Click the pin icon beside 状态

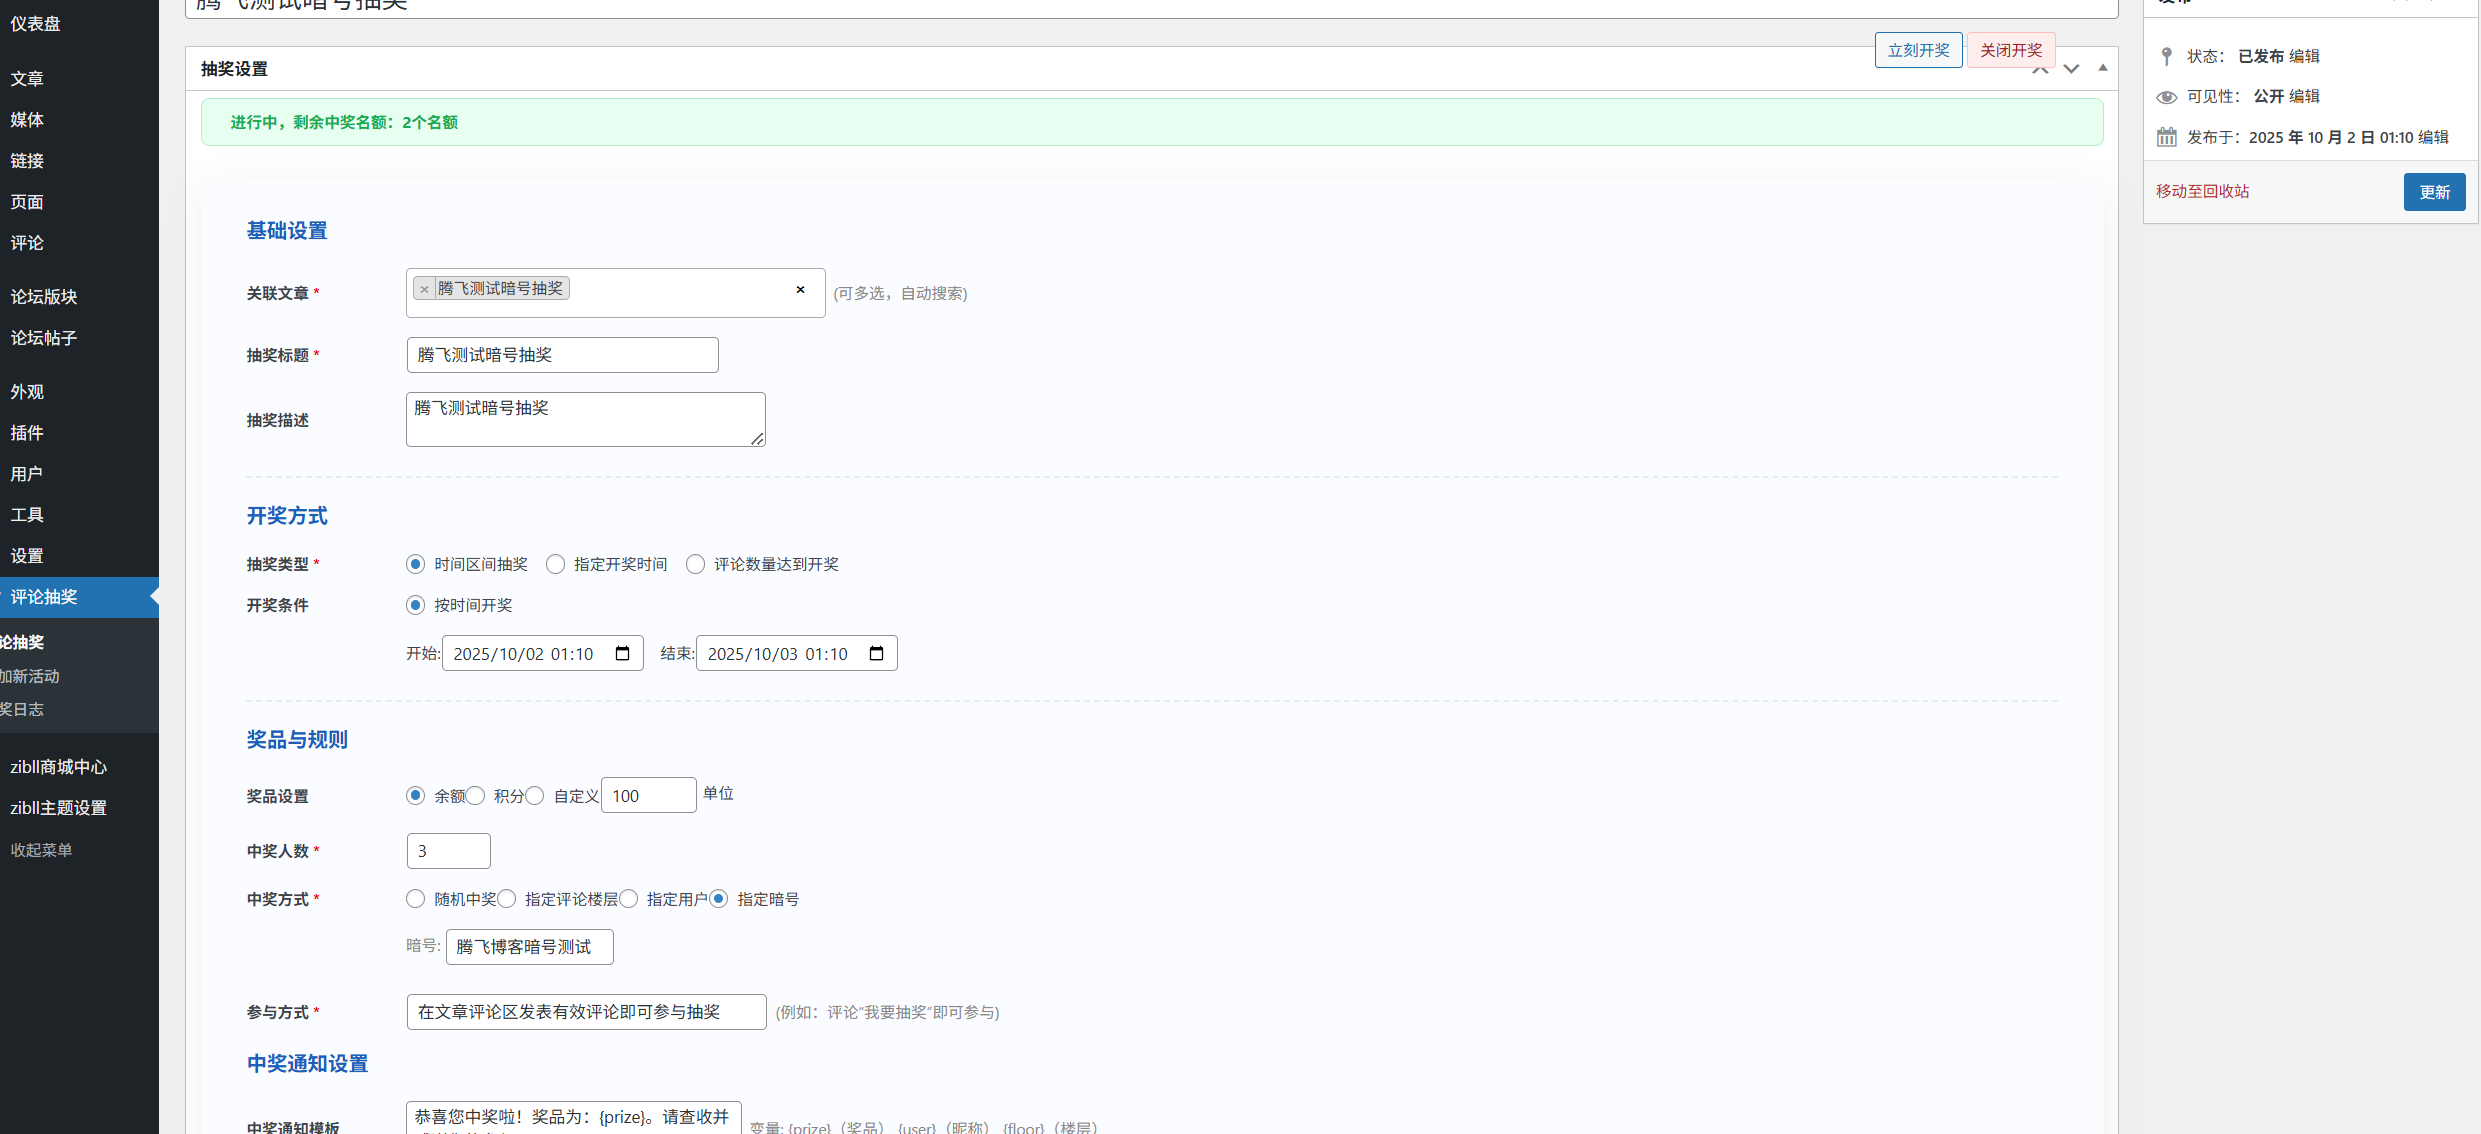(2166, 56)
